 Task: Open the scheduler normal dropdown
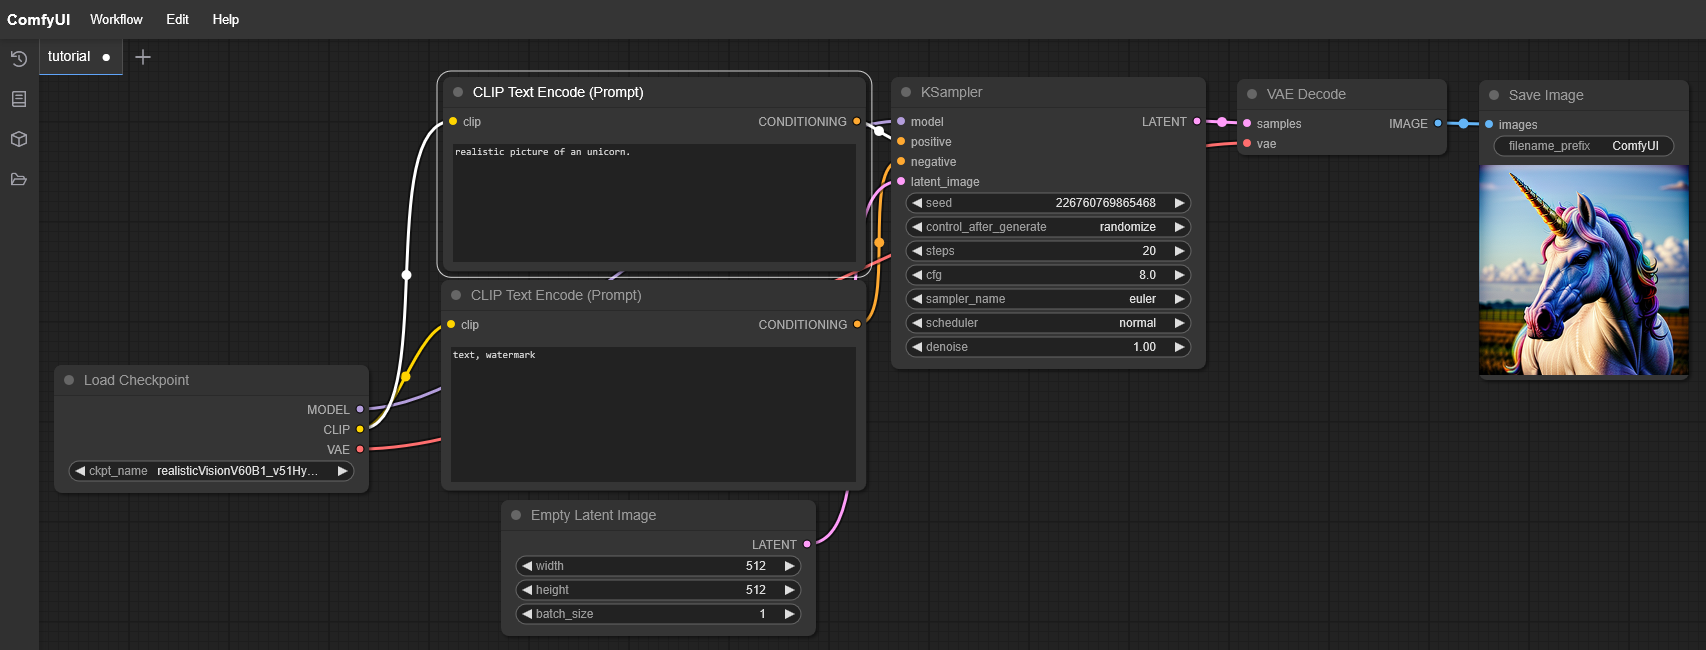click(1047, 323)
